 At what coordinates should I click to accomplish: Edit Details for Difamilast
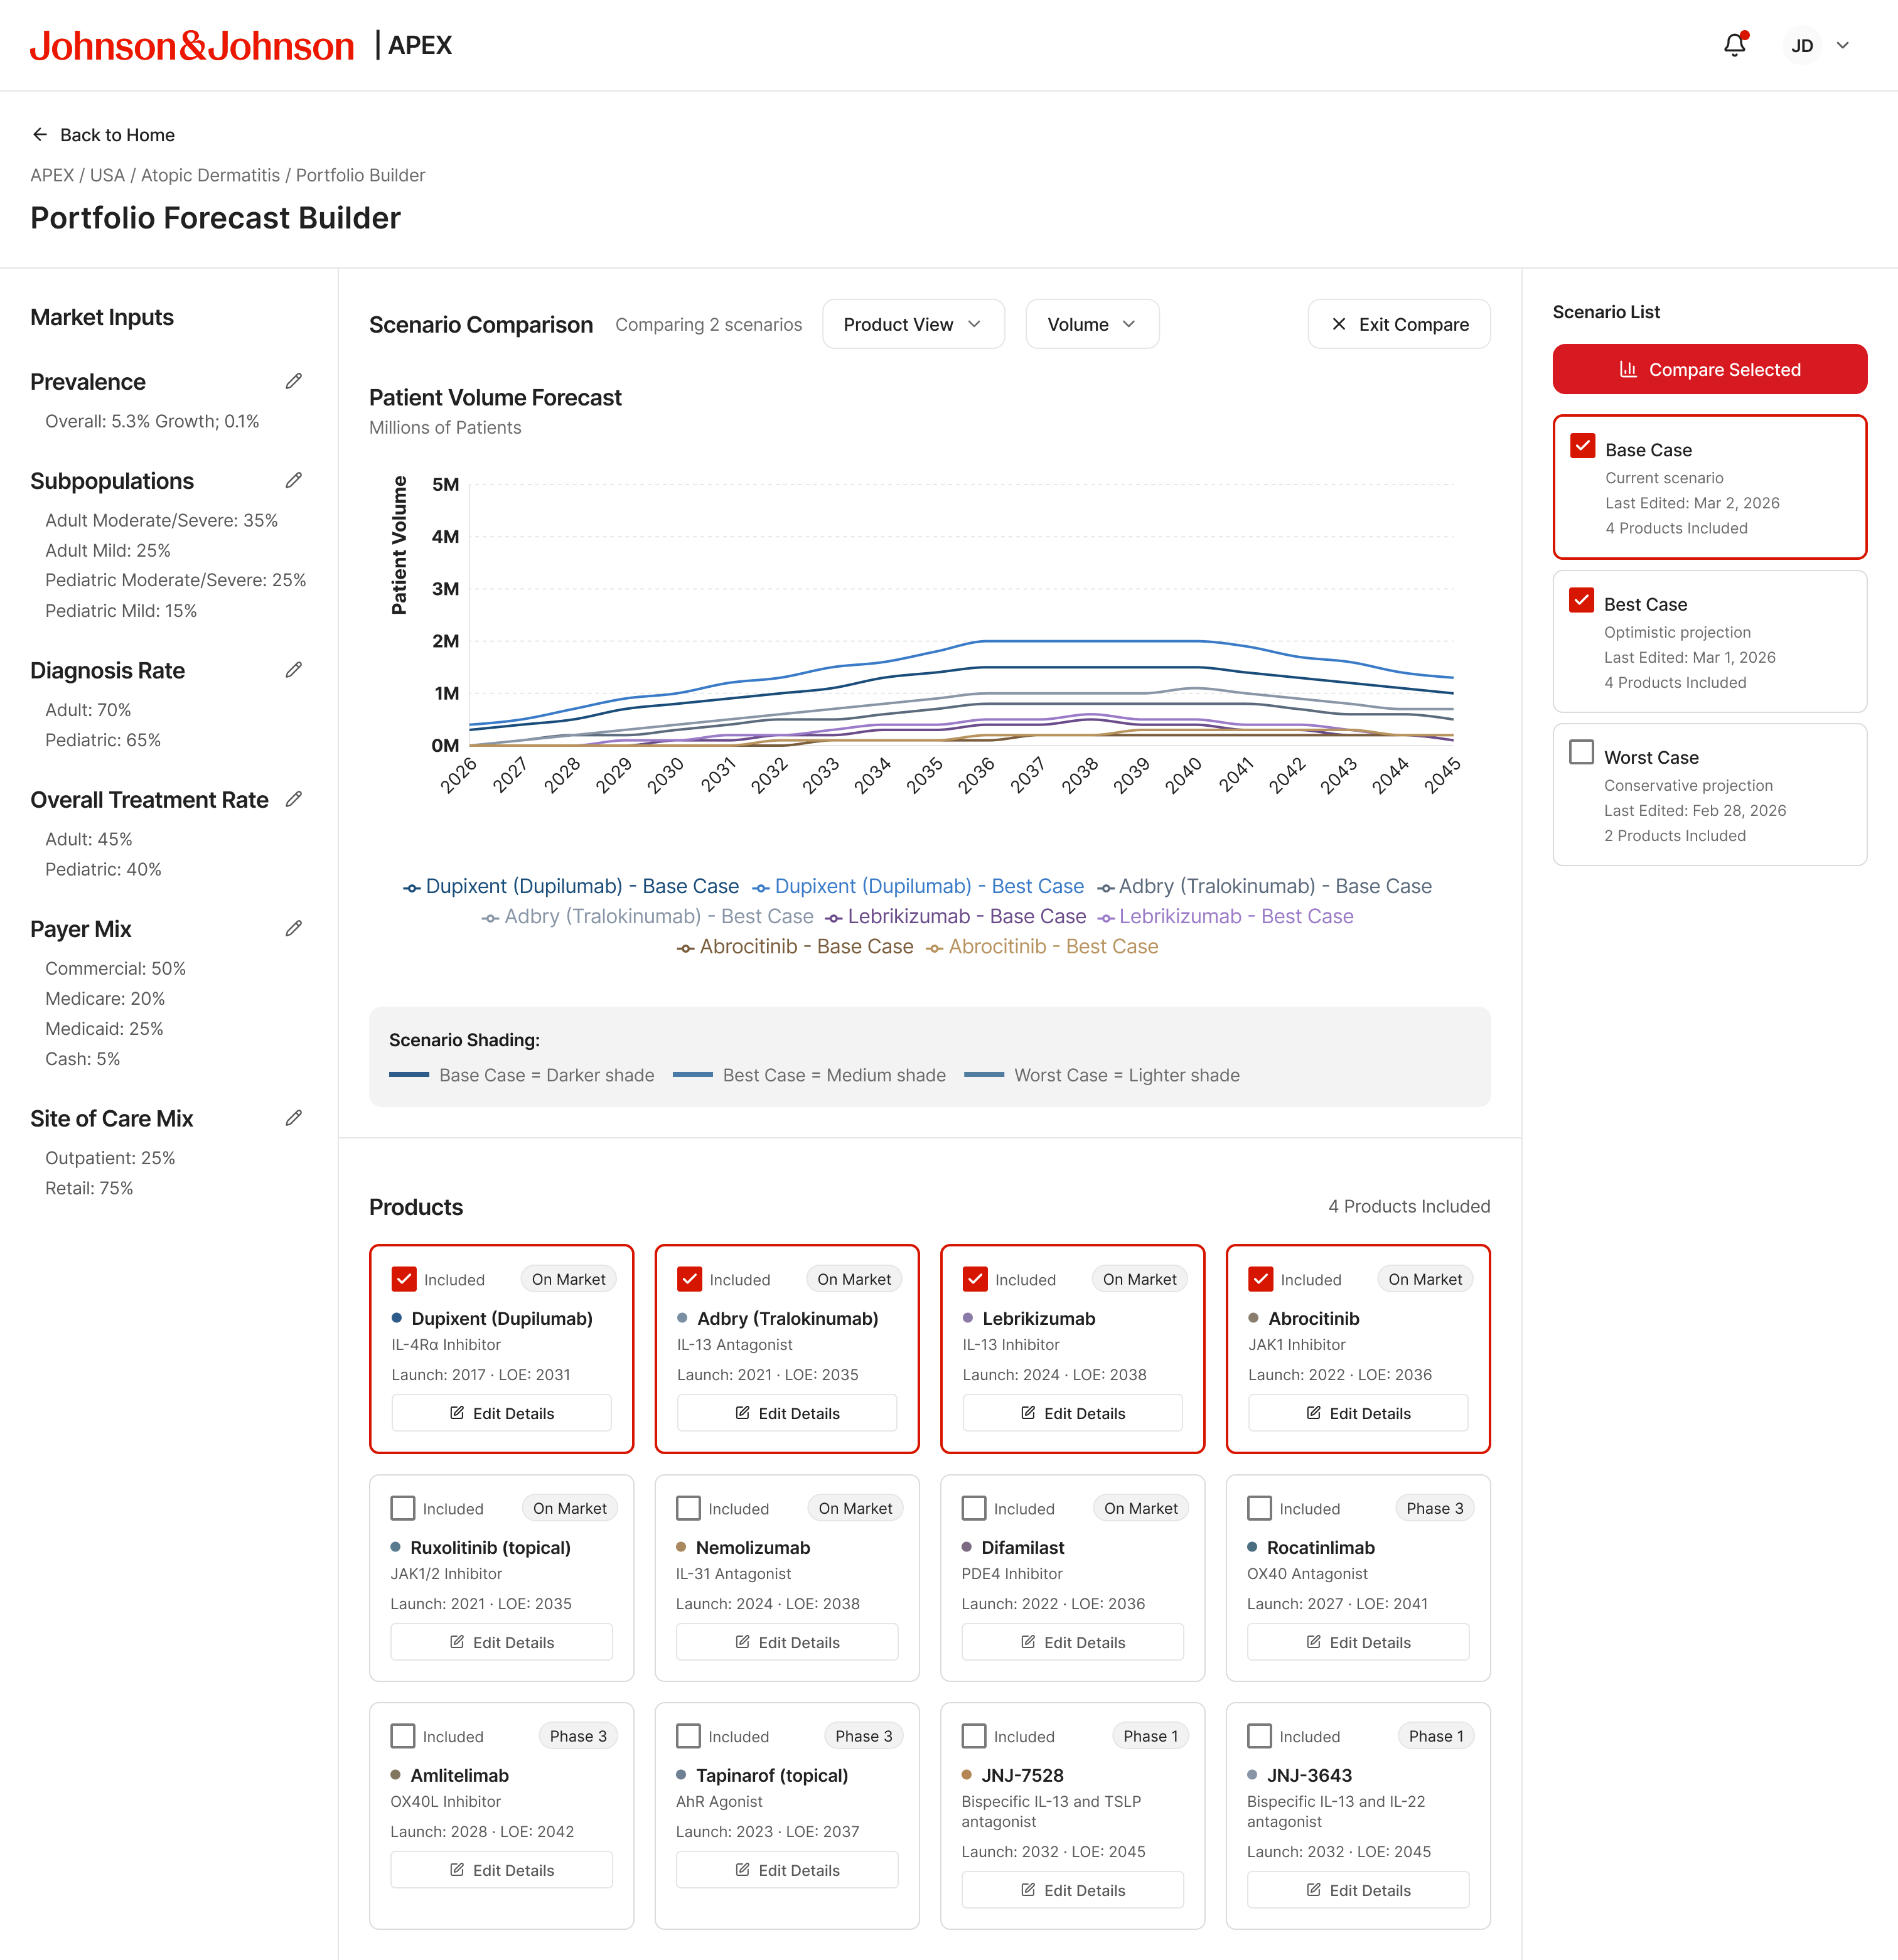(x=1072, y=1642)
